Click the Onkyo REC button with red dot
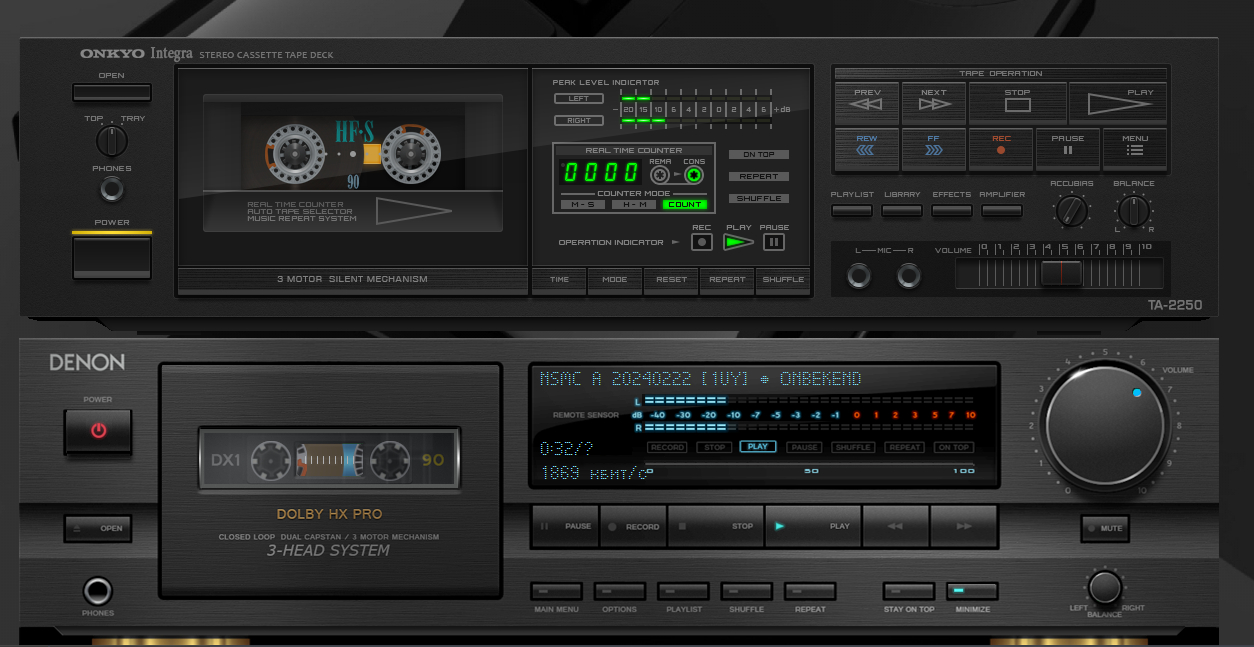 click(x=1000, y=149)
